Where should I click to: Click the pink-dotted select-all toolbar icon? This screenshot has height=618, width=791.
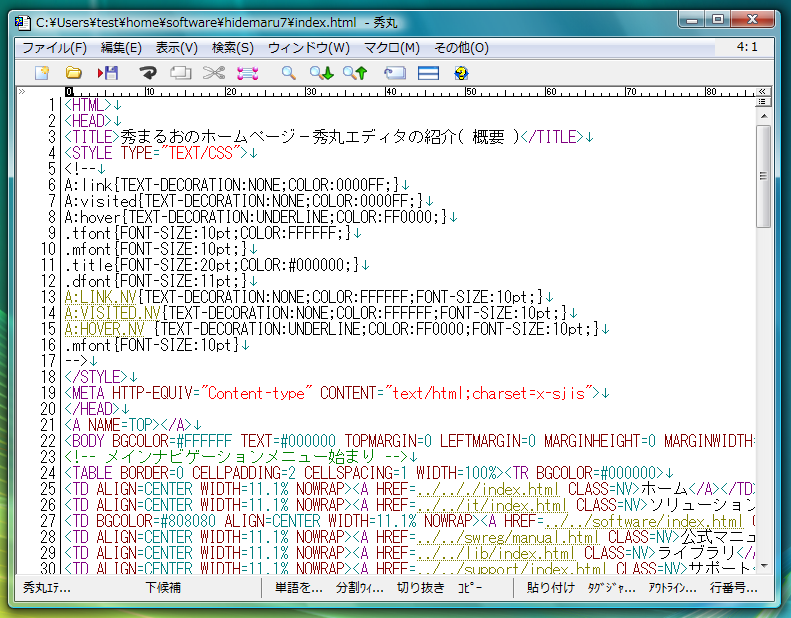coord(248,73)
